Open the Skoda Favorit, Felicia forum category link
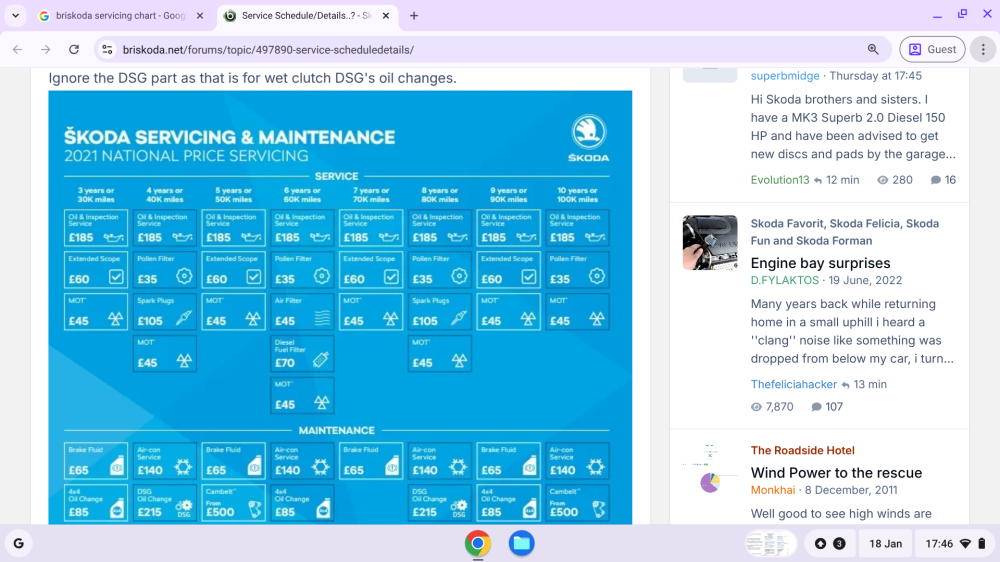This screenshot has height=562, width=1000. (844, 232)
